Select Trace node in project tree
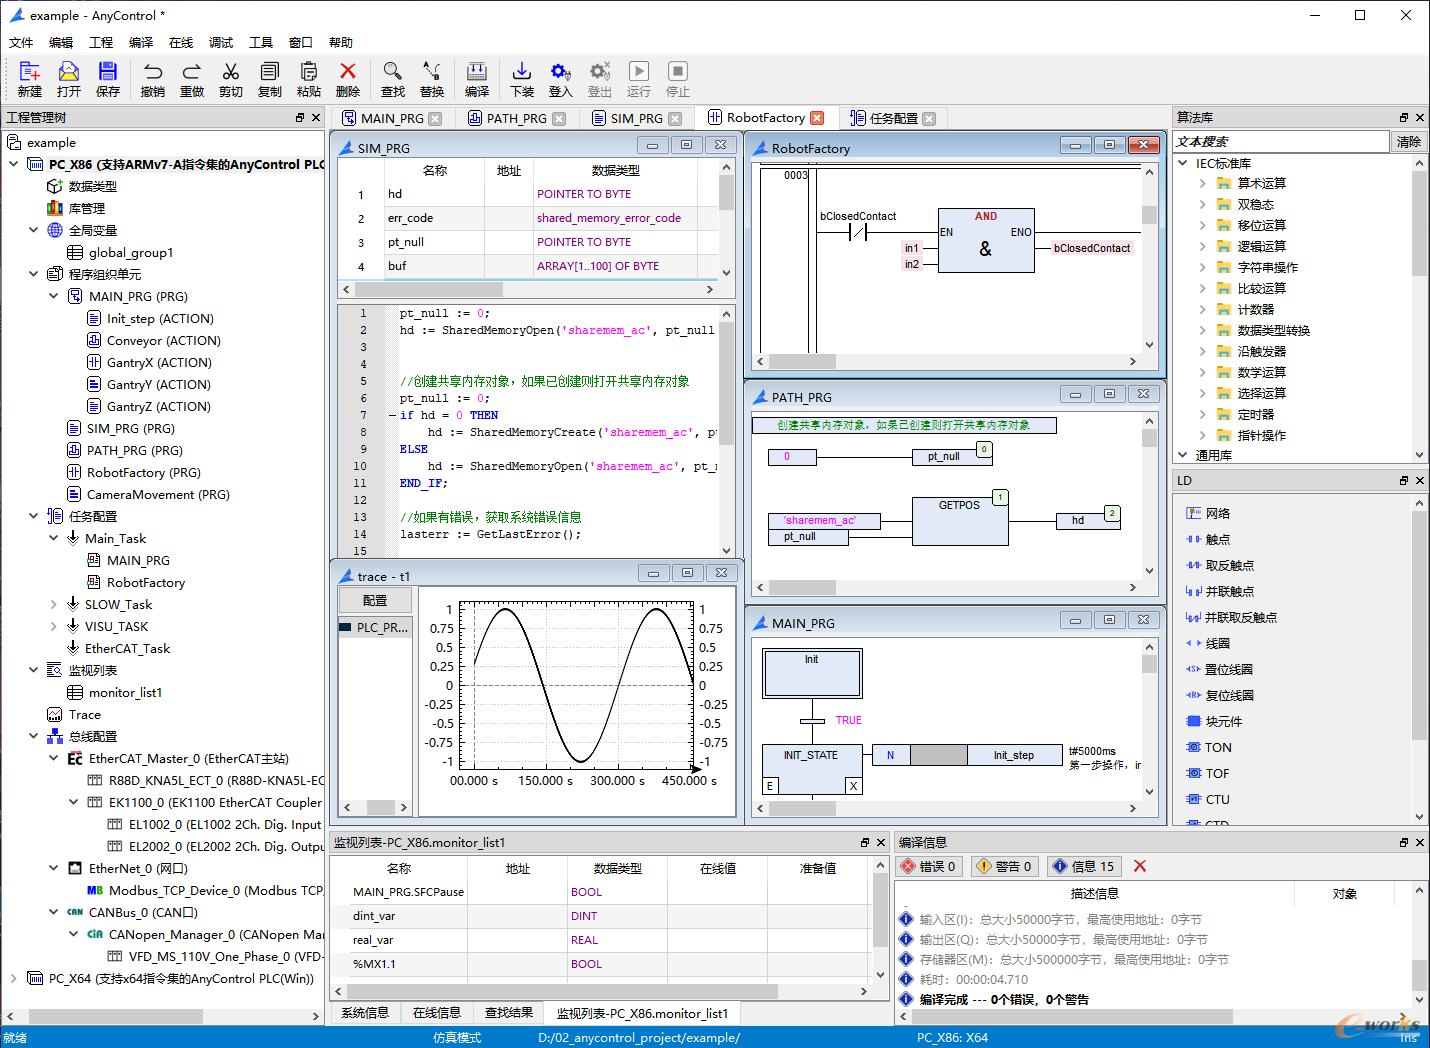This screenshot has height=1048, width=1430. [x=74, y=714]
